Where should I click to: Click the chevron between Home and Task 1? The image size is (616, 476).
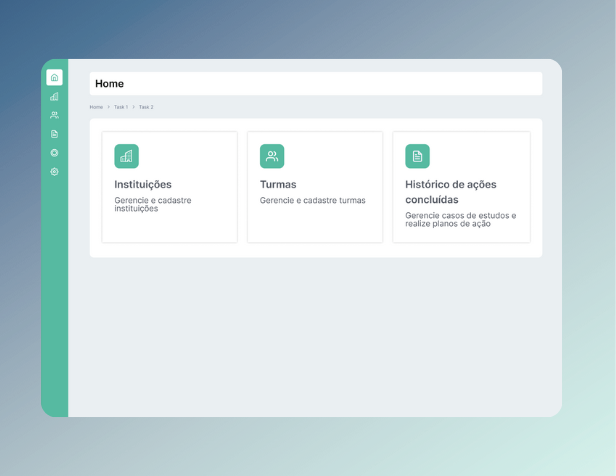108,107
